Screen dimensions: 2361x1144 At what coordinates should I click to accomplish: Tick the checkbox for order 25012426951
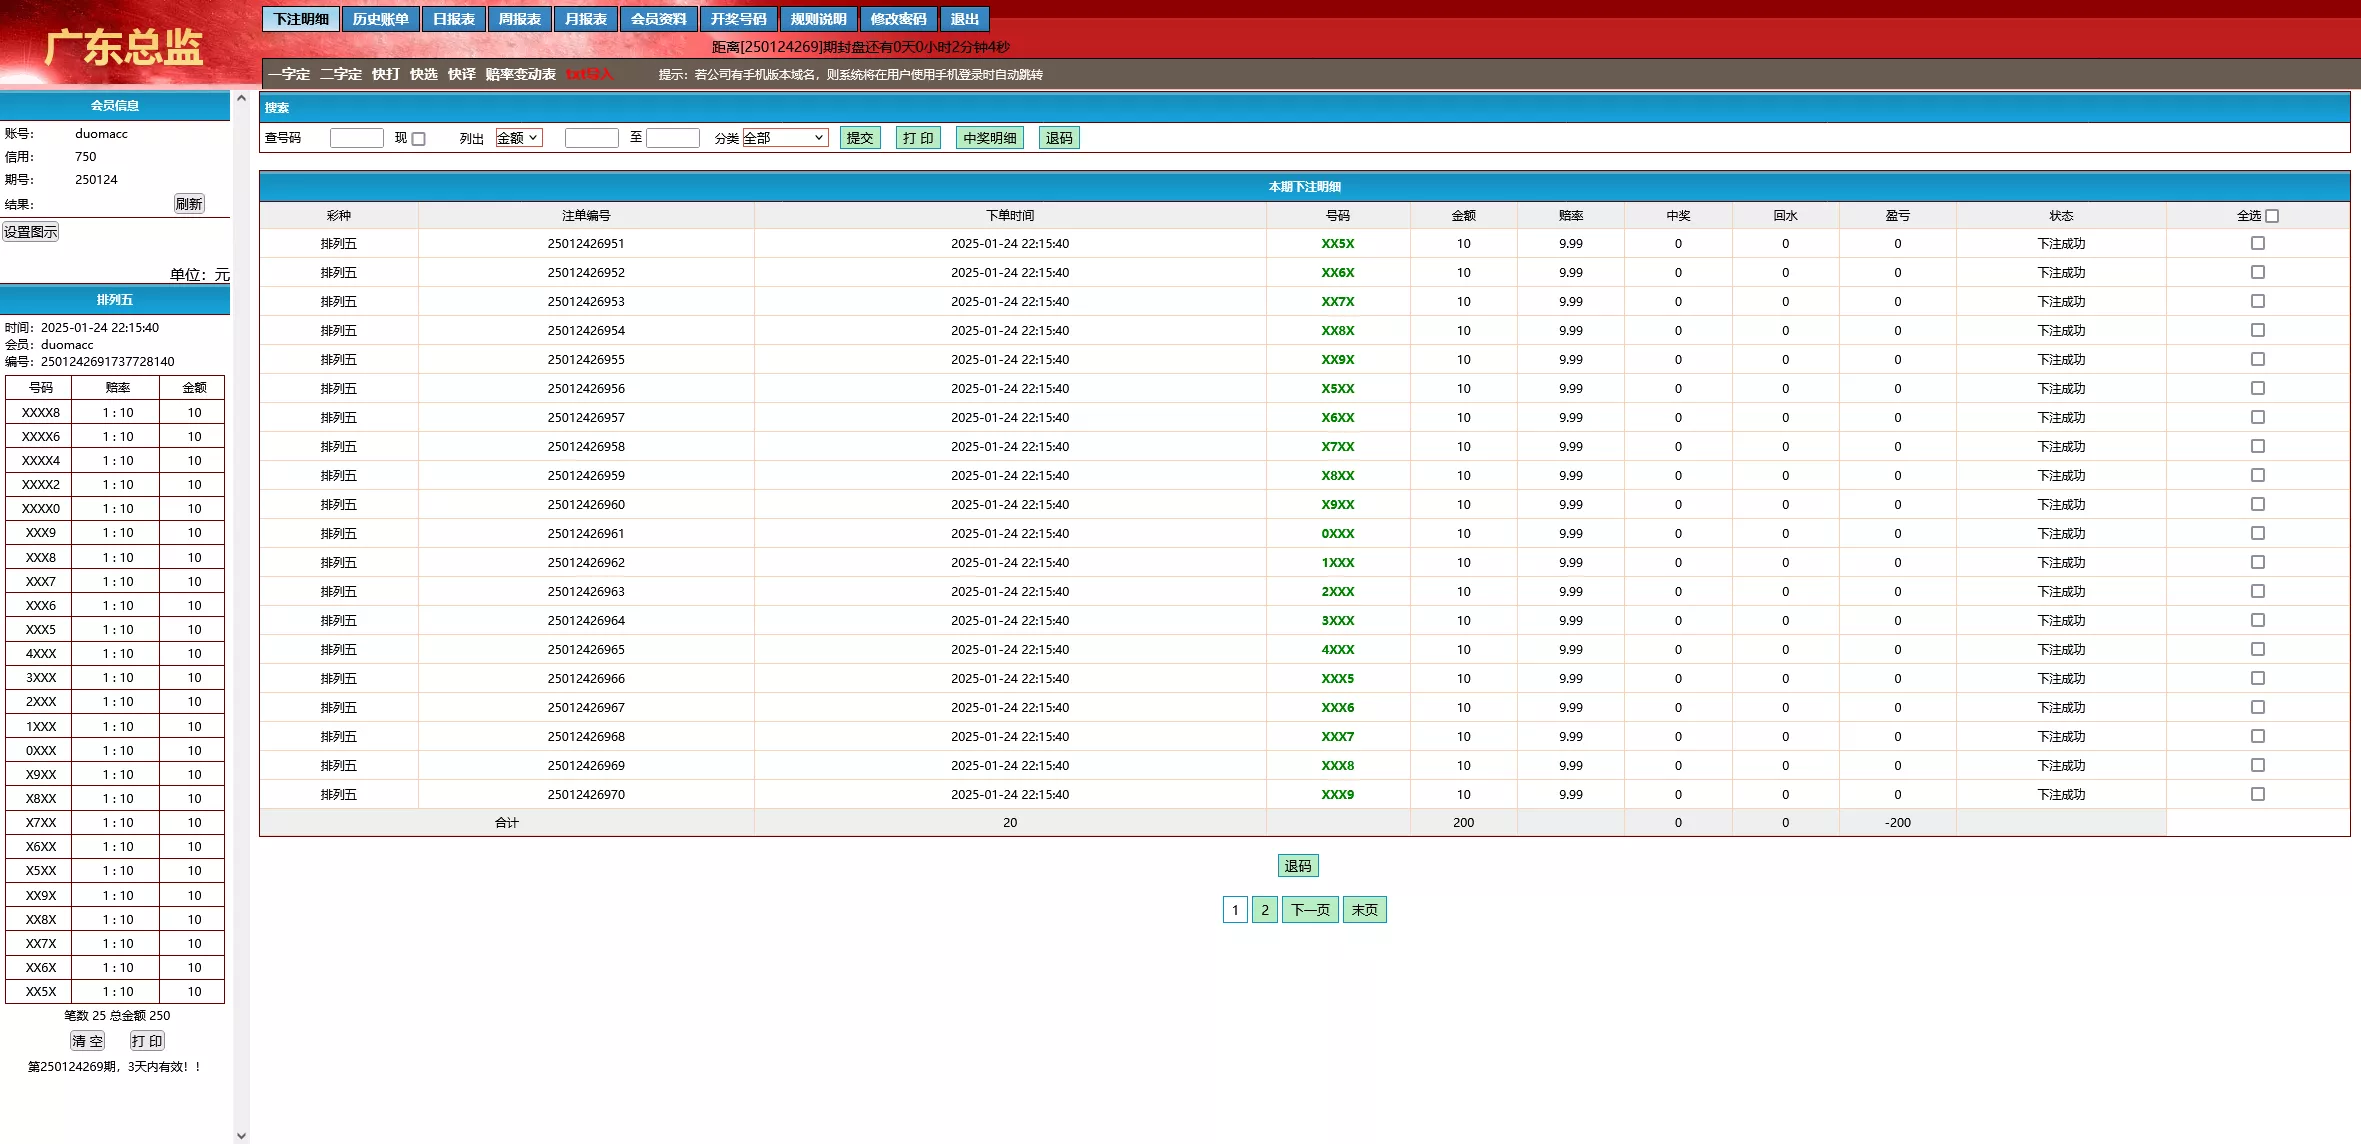click(x=2257, y=243)
